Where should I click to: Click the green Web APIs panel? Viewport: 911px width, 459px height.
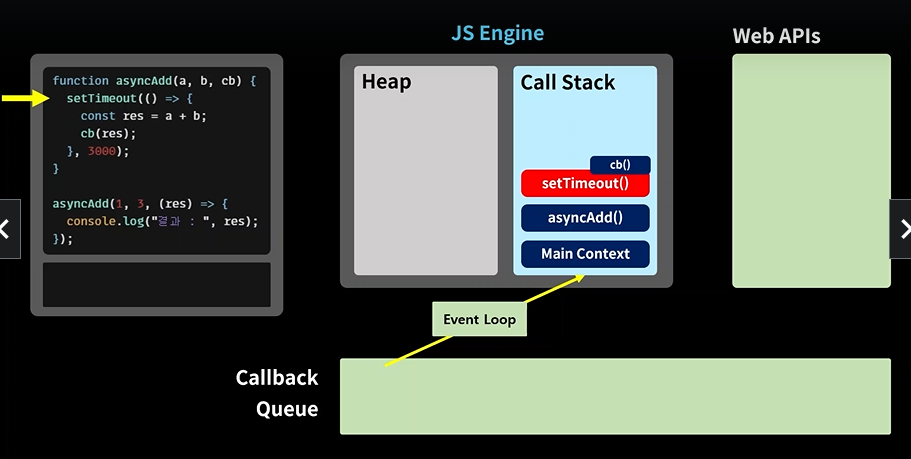pyautogui.click(x=811, y=171)
